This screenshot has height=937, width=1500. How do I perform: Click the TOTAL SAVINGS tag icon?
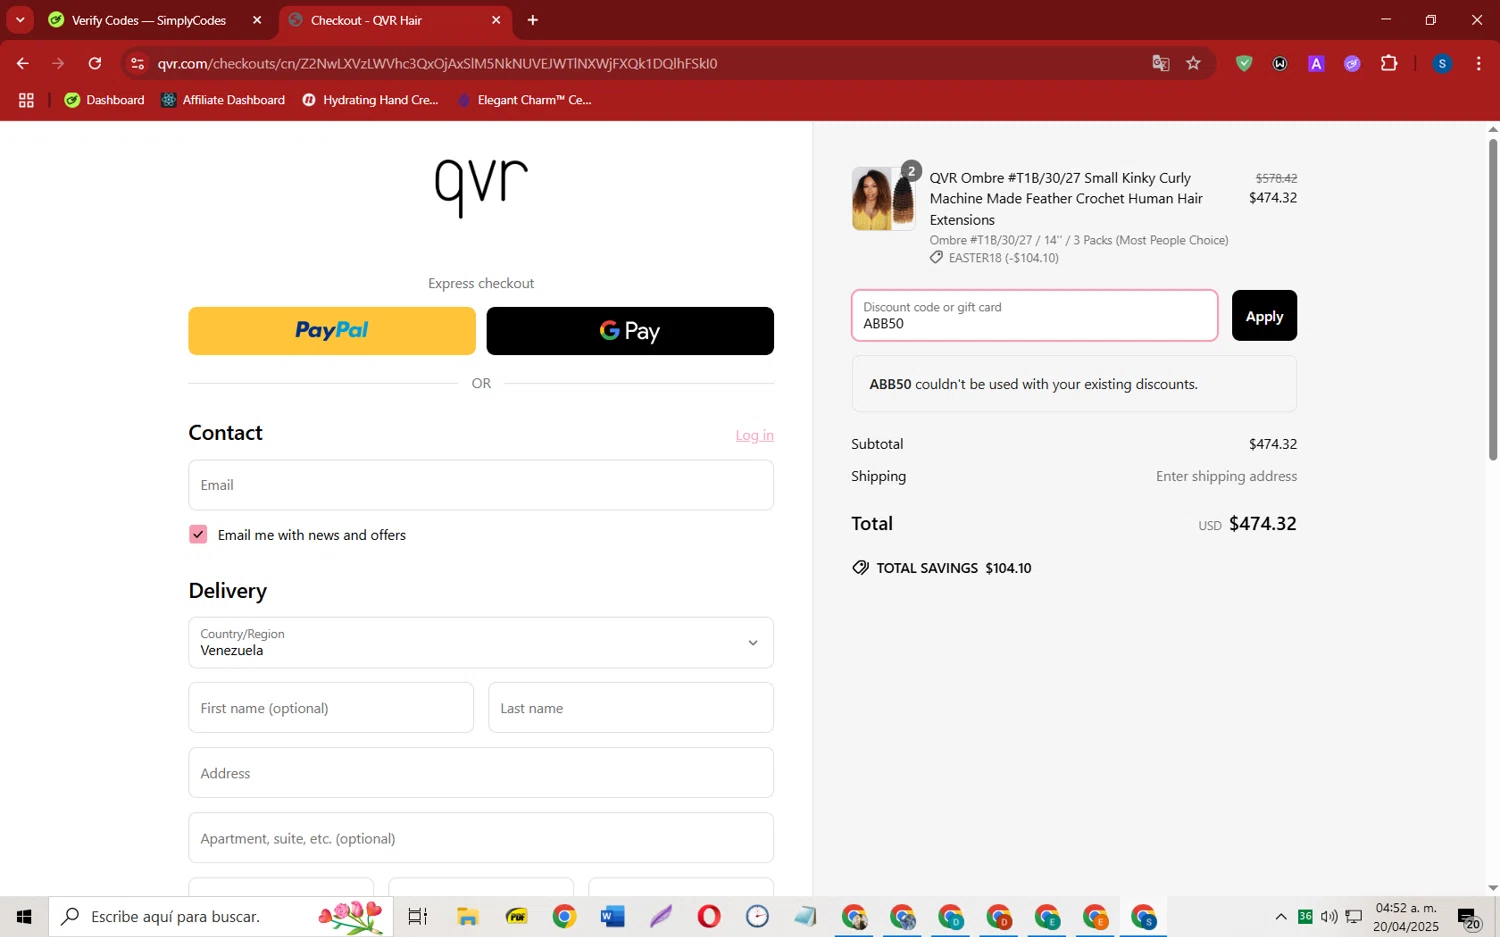(x=860, y=568)
